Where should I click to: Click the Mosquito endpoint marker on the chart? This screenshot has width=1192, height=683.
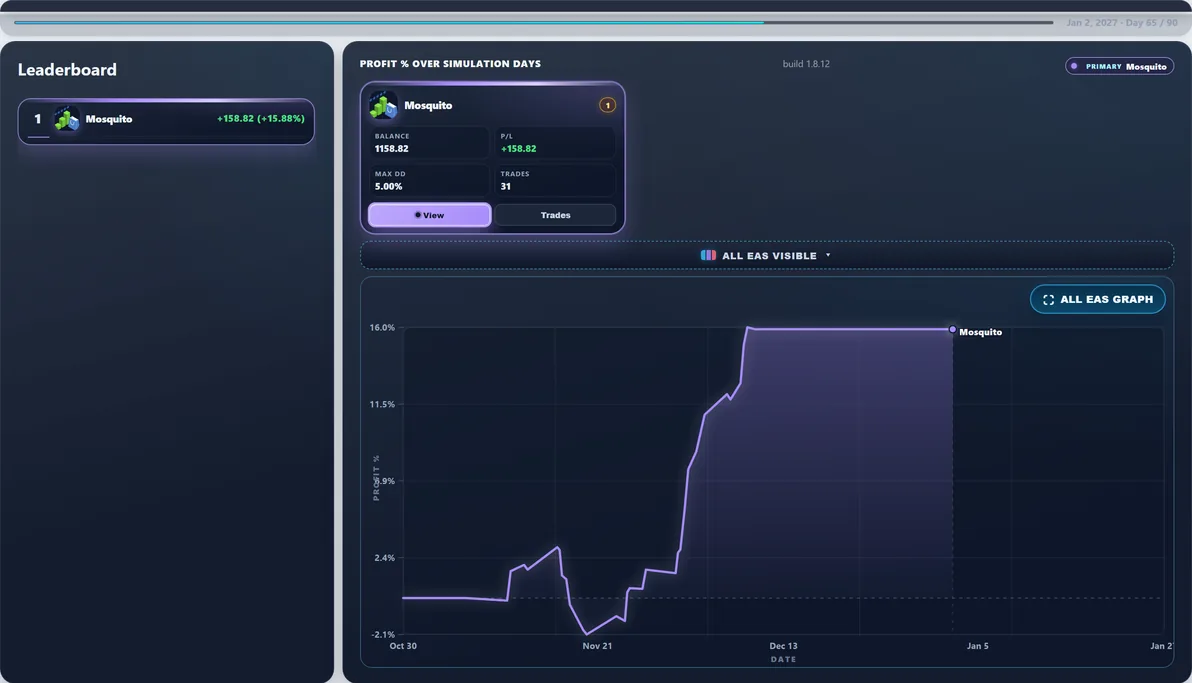953,329
